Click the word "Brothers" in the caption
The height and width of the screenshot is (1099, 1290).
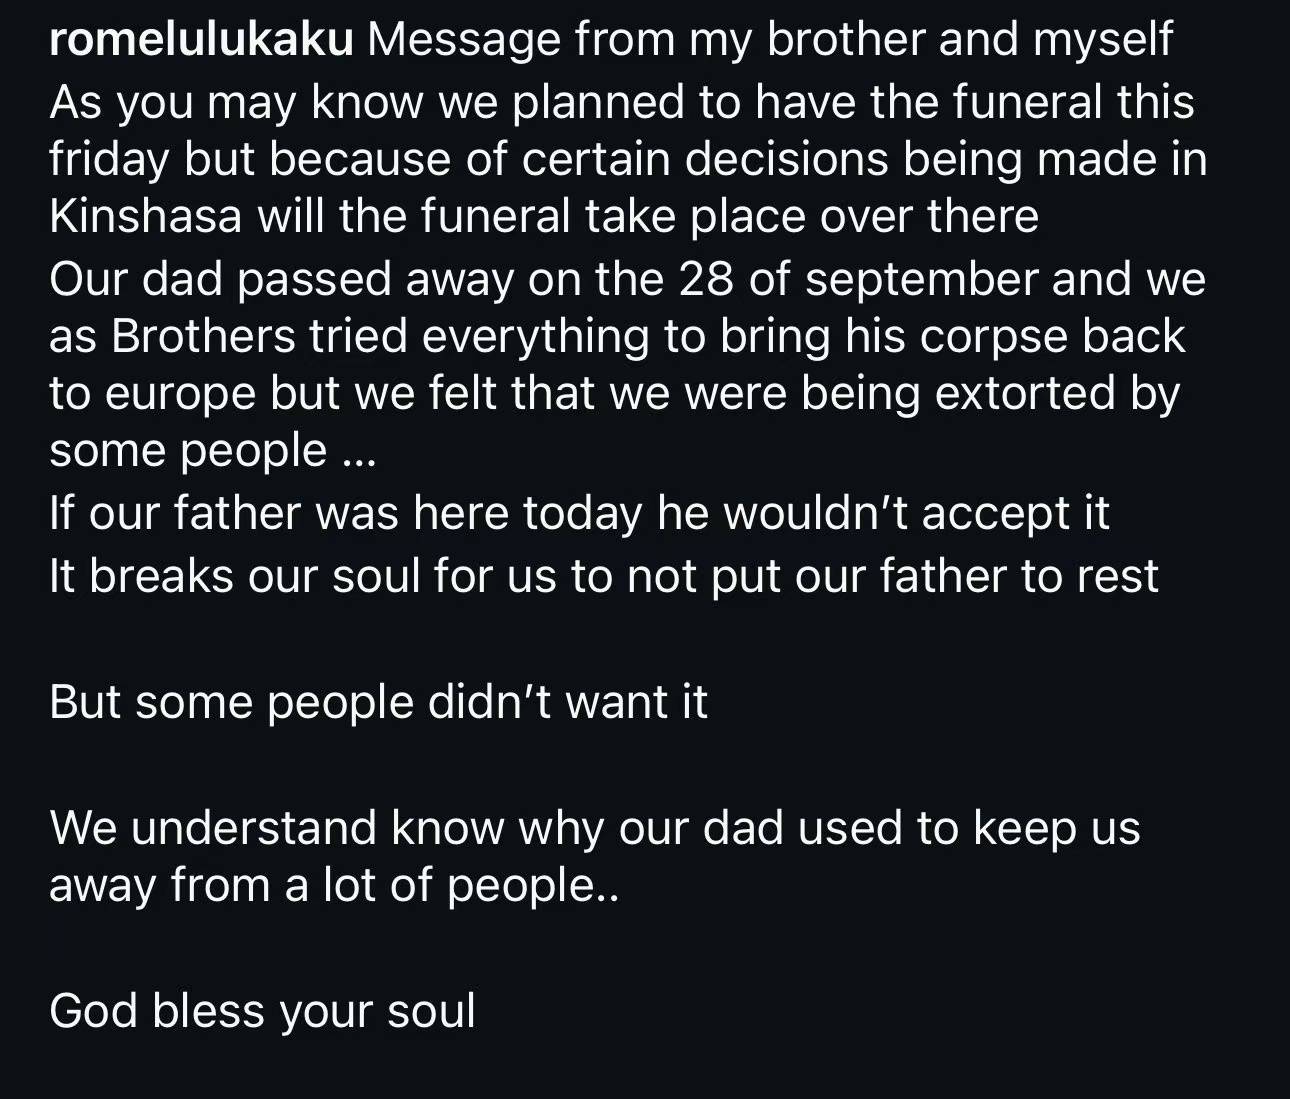click(203, 336)
